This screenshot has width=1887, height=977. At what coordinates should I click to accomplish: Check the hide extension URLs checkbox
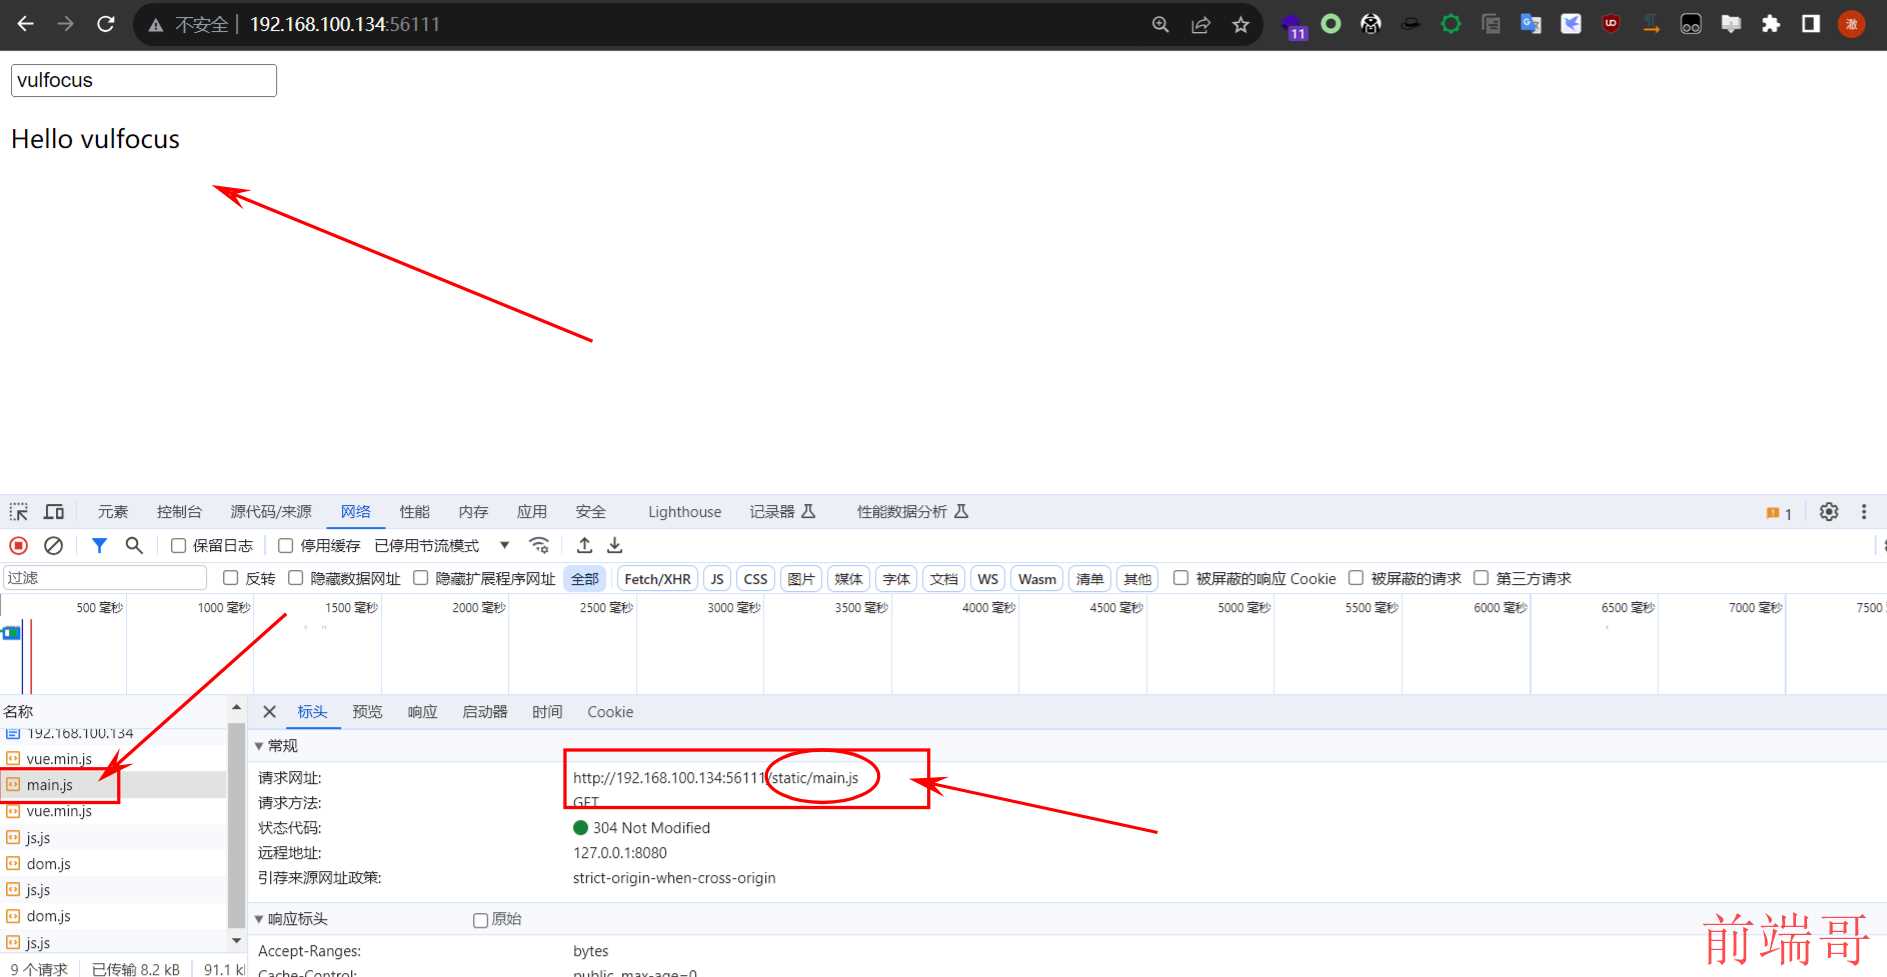click(x=421, y=578)
